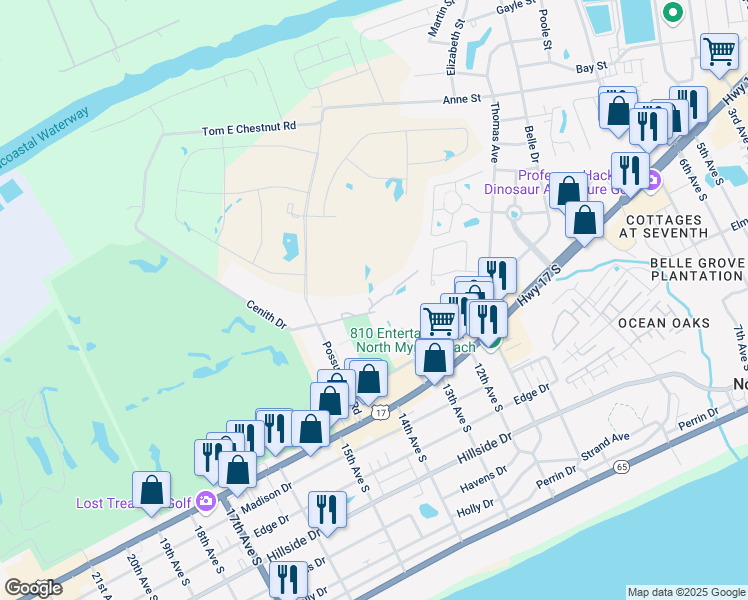Click the Poole St road label
Image resolution: width=748 pixels, height=600 pixels.
coord(545,30)
